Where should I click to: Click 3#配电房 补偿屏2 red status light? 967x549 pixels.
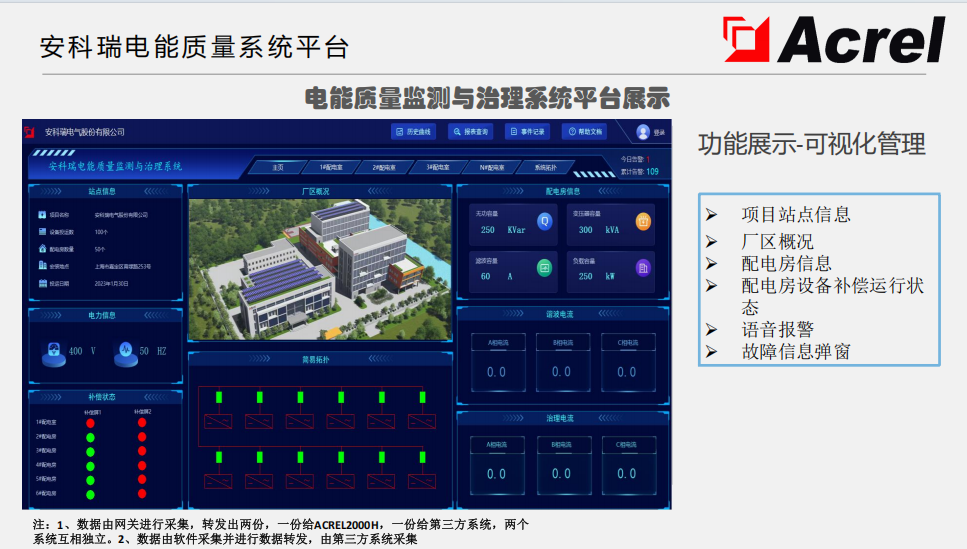click(142, 451)
